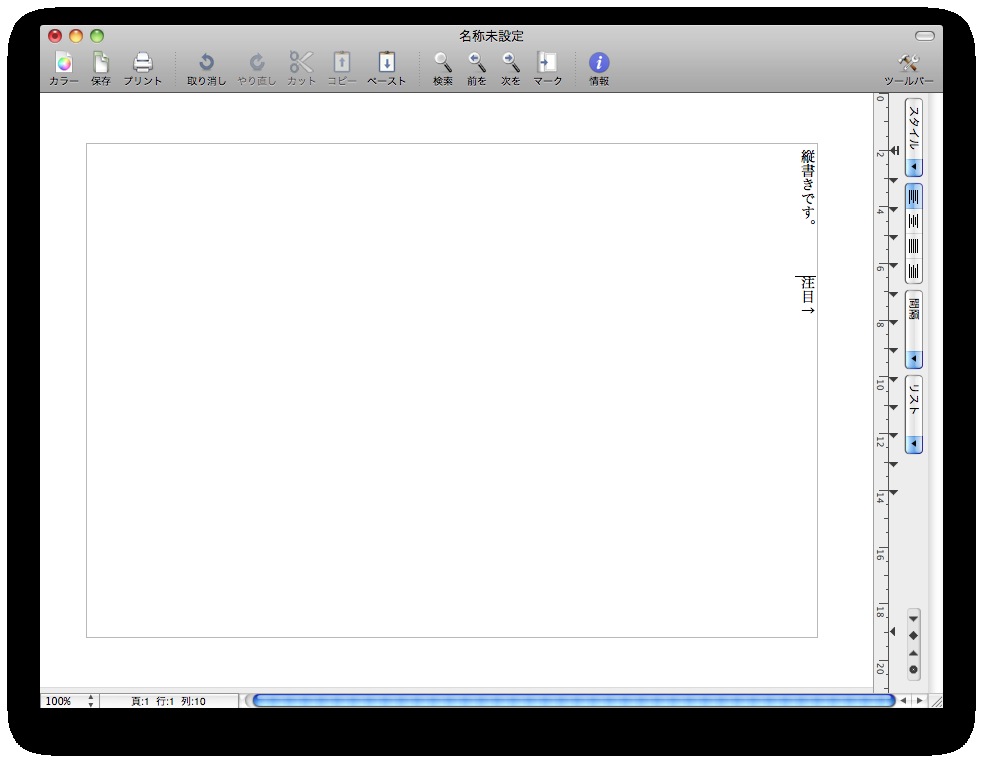Select the downward triangle tab stop type
Image resolution: width=983 pixels, height=763 pixels.
[x=913, y=619]
